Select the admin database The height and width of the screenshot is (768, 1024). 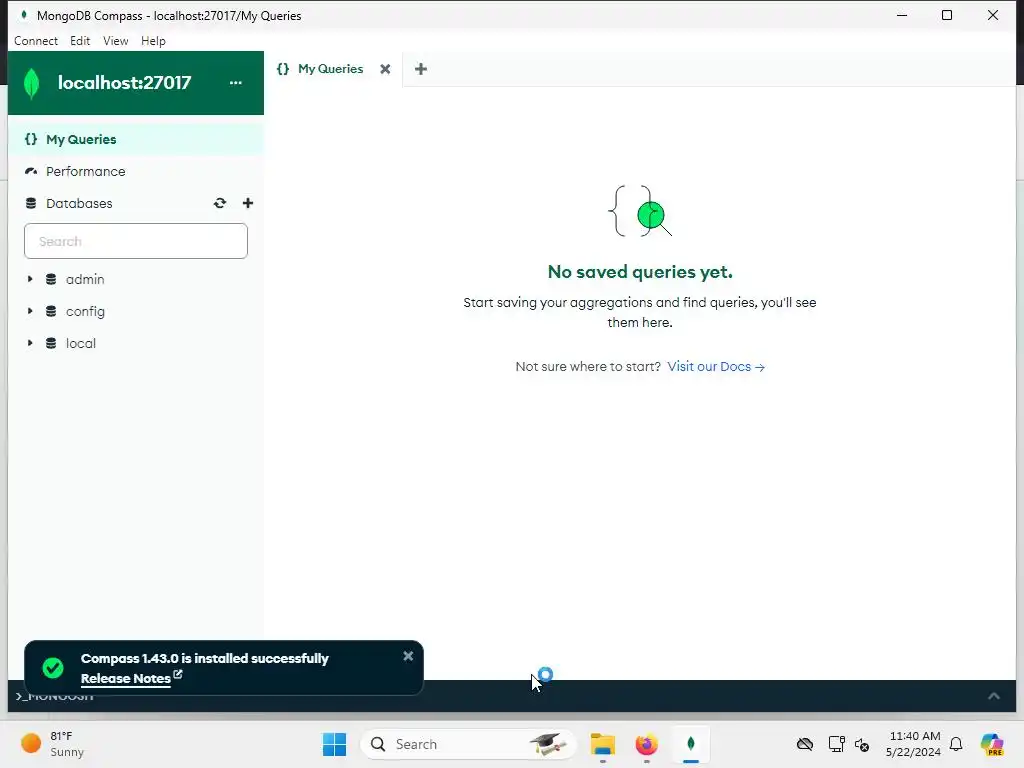coord(85,280)
